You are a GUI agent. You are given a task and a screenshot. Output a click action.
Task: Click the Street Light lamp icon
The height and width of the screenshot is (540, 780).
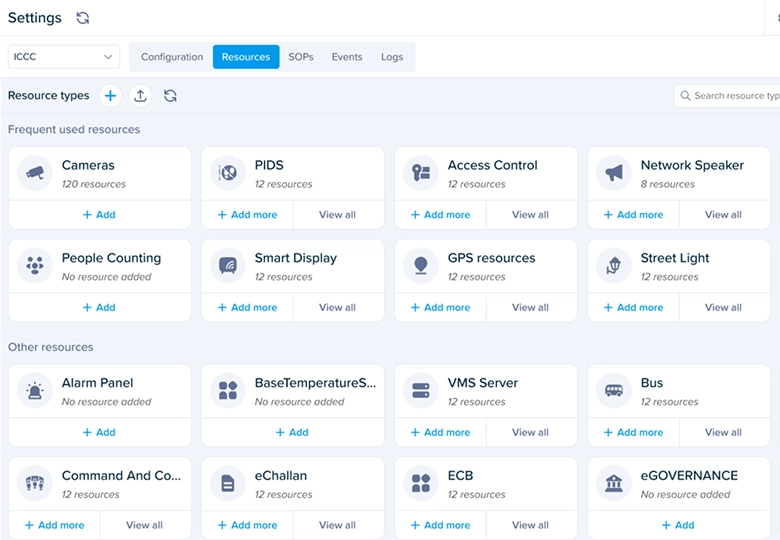[x=614, y=266]
